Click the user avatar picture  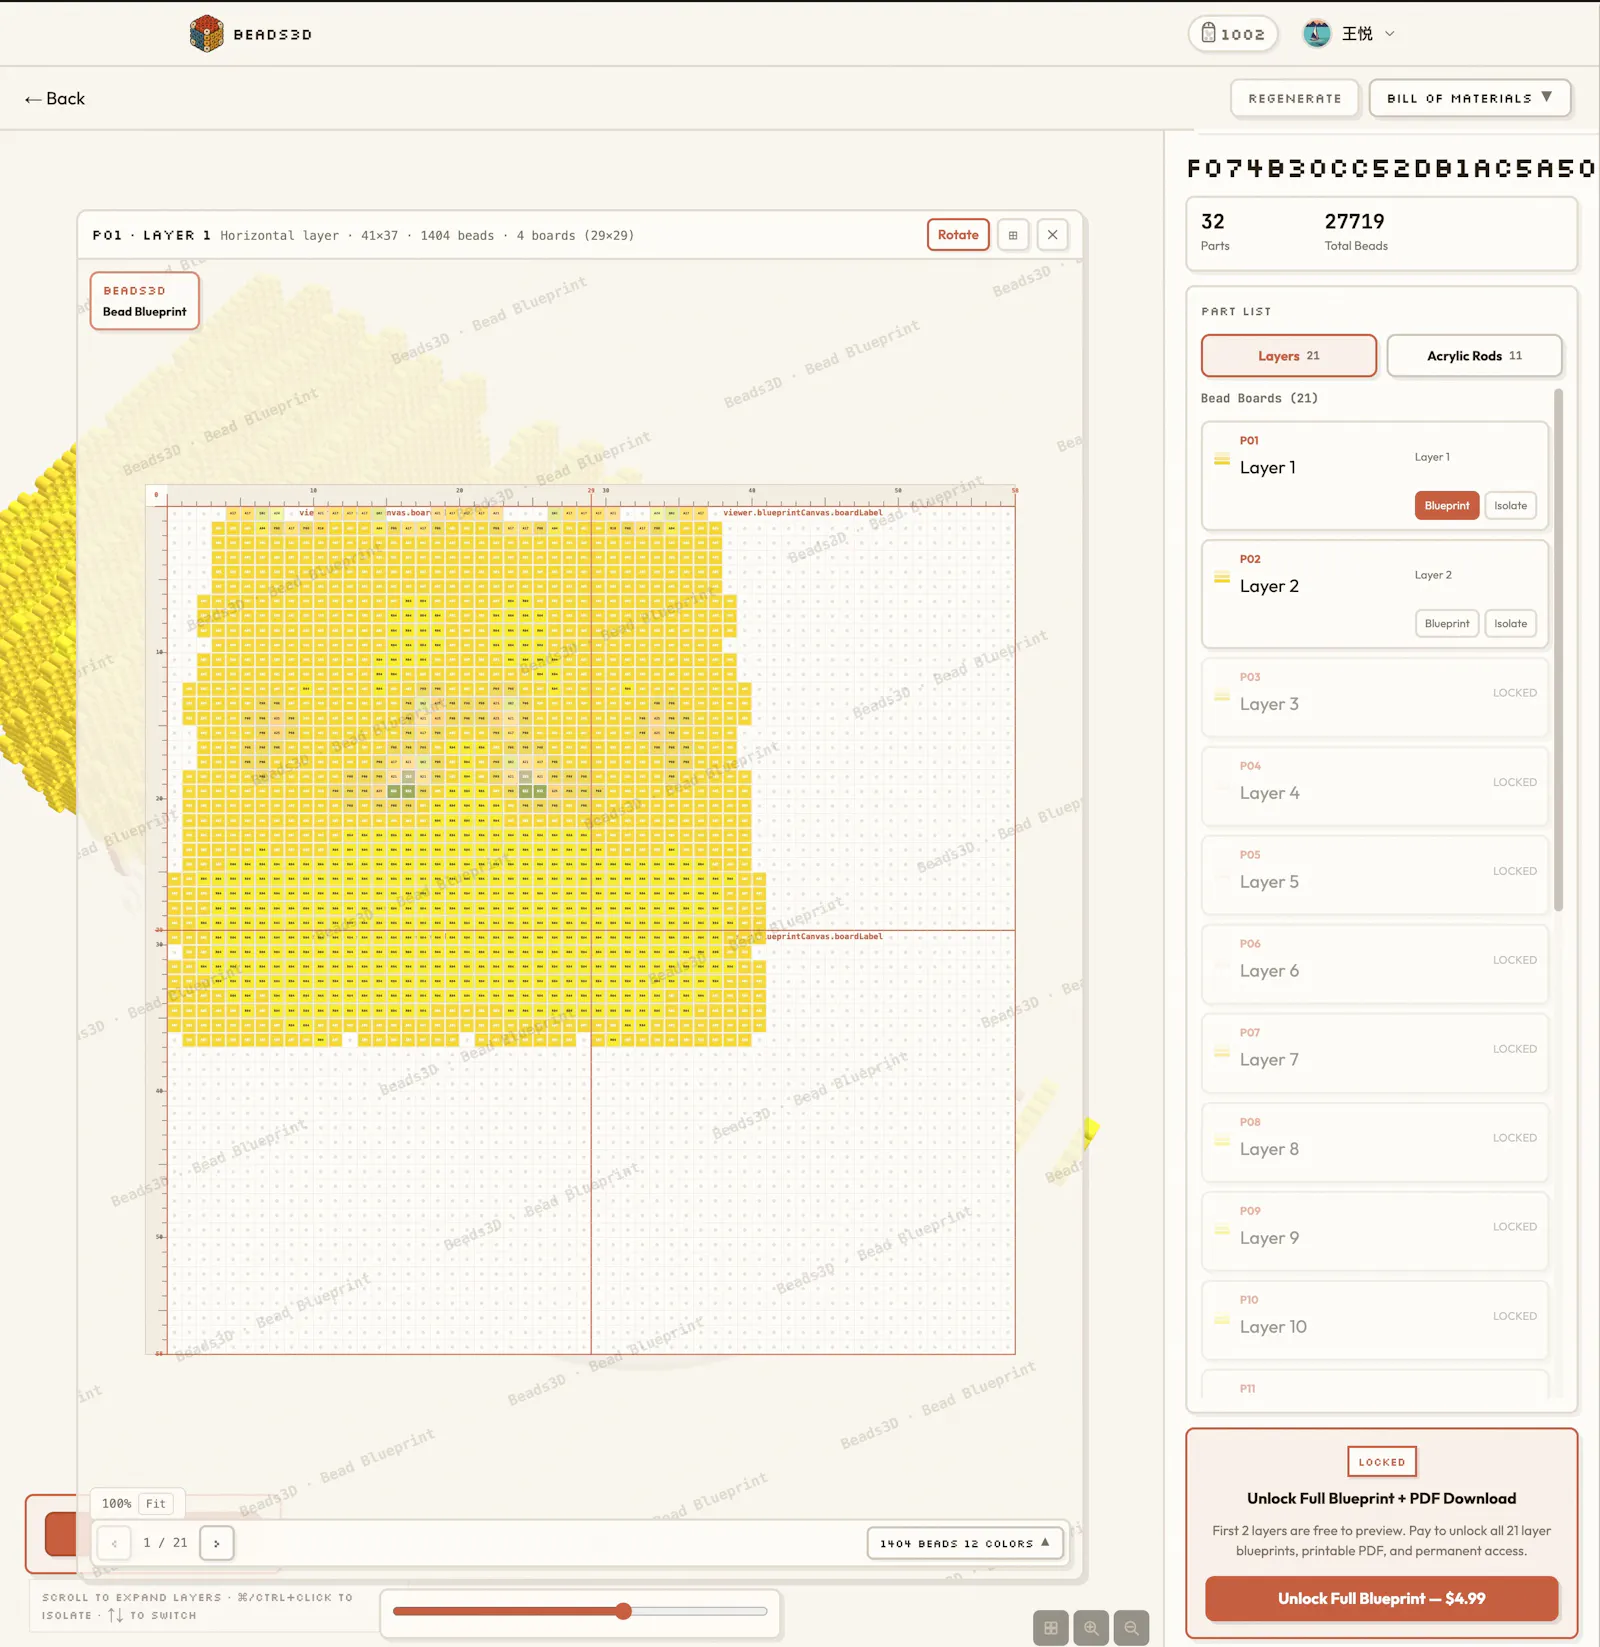pyautogui.click(x=1317, y=34)
